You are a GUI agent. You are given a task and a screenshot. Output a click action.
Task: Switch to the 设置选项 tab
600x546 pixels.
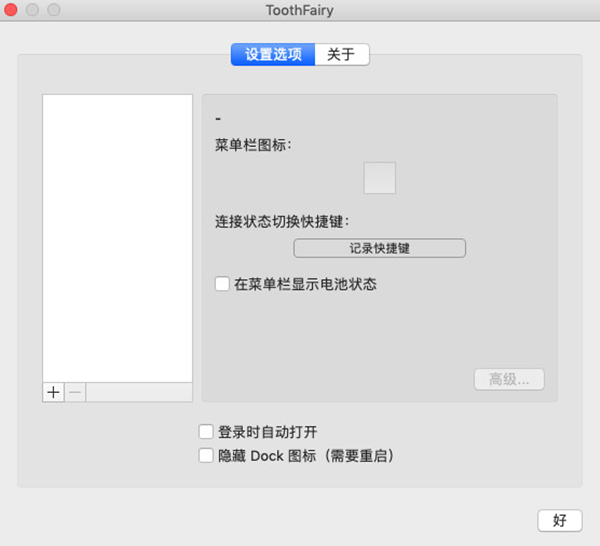point(273,54)
